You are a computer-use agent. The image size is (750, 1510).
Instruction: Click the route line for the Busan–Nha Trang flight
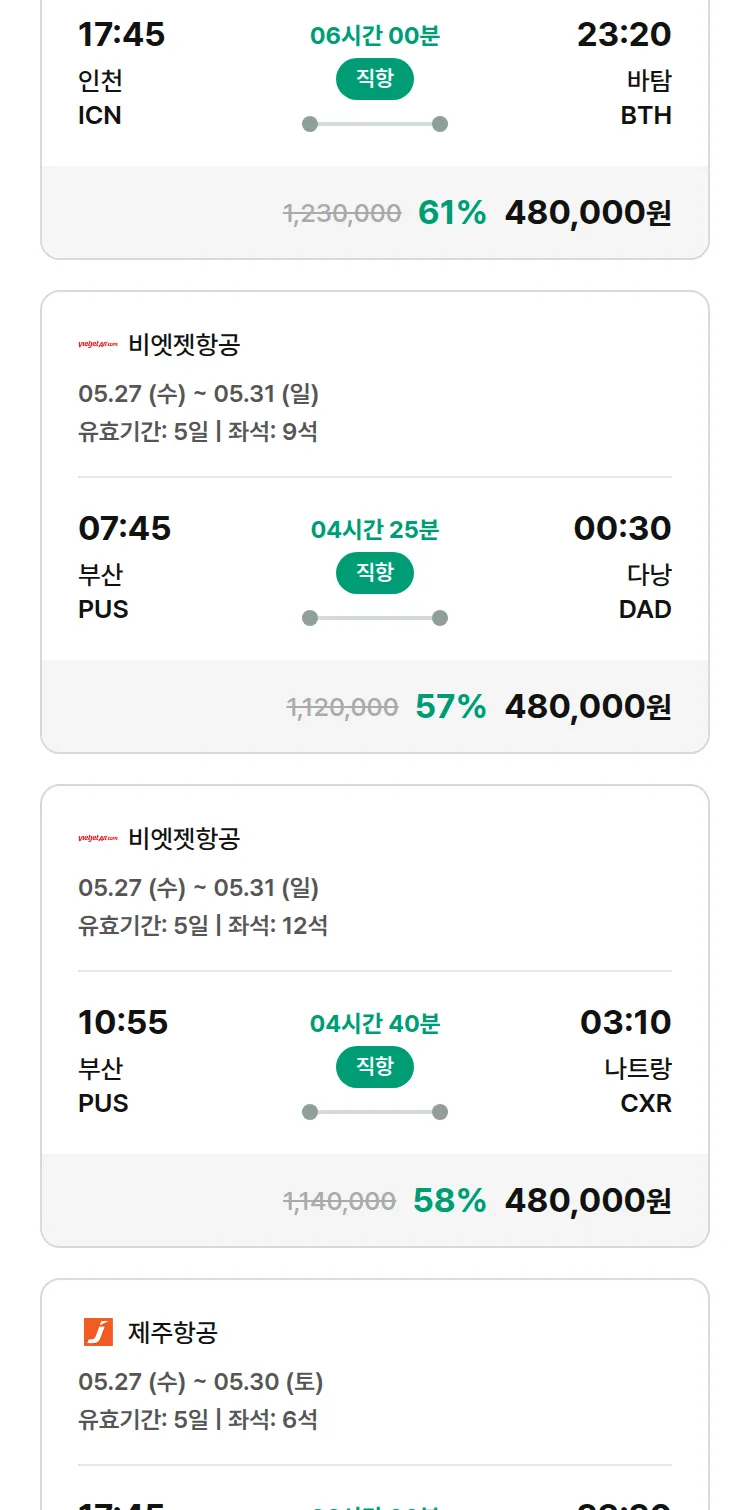[x=375, y=1112]
